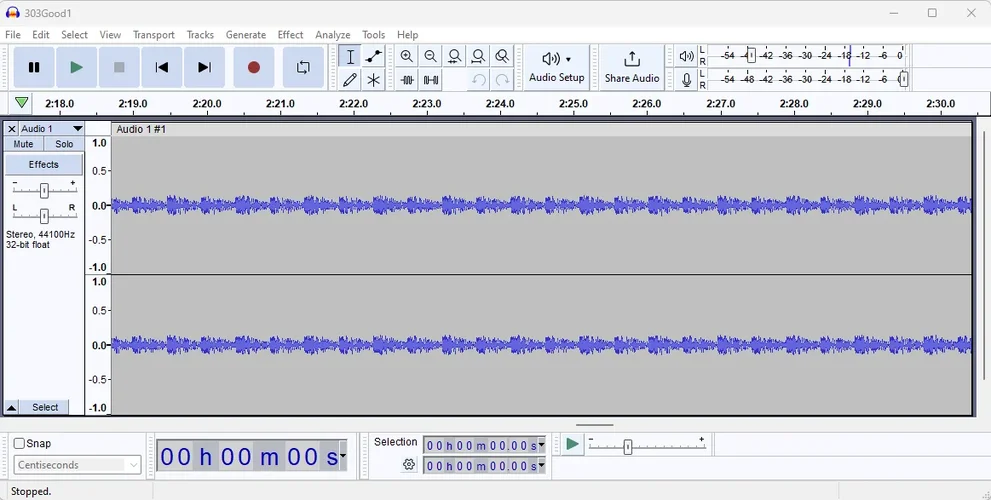Click the red Record button
Image resolution: width=991 pixels, height=500 pixels.
(x=253, y=67)
